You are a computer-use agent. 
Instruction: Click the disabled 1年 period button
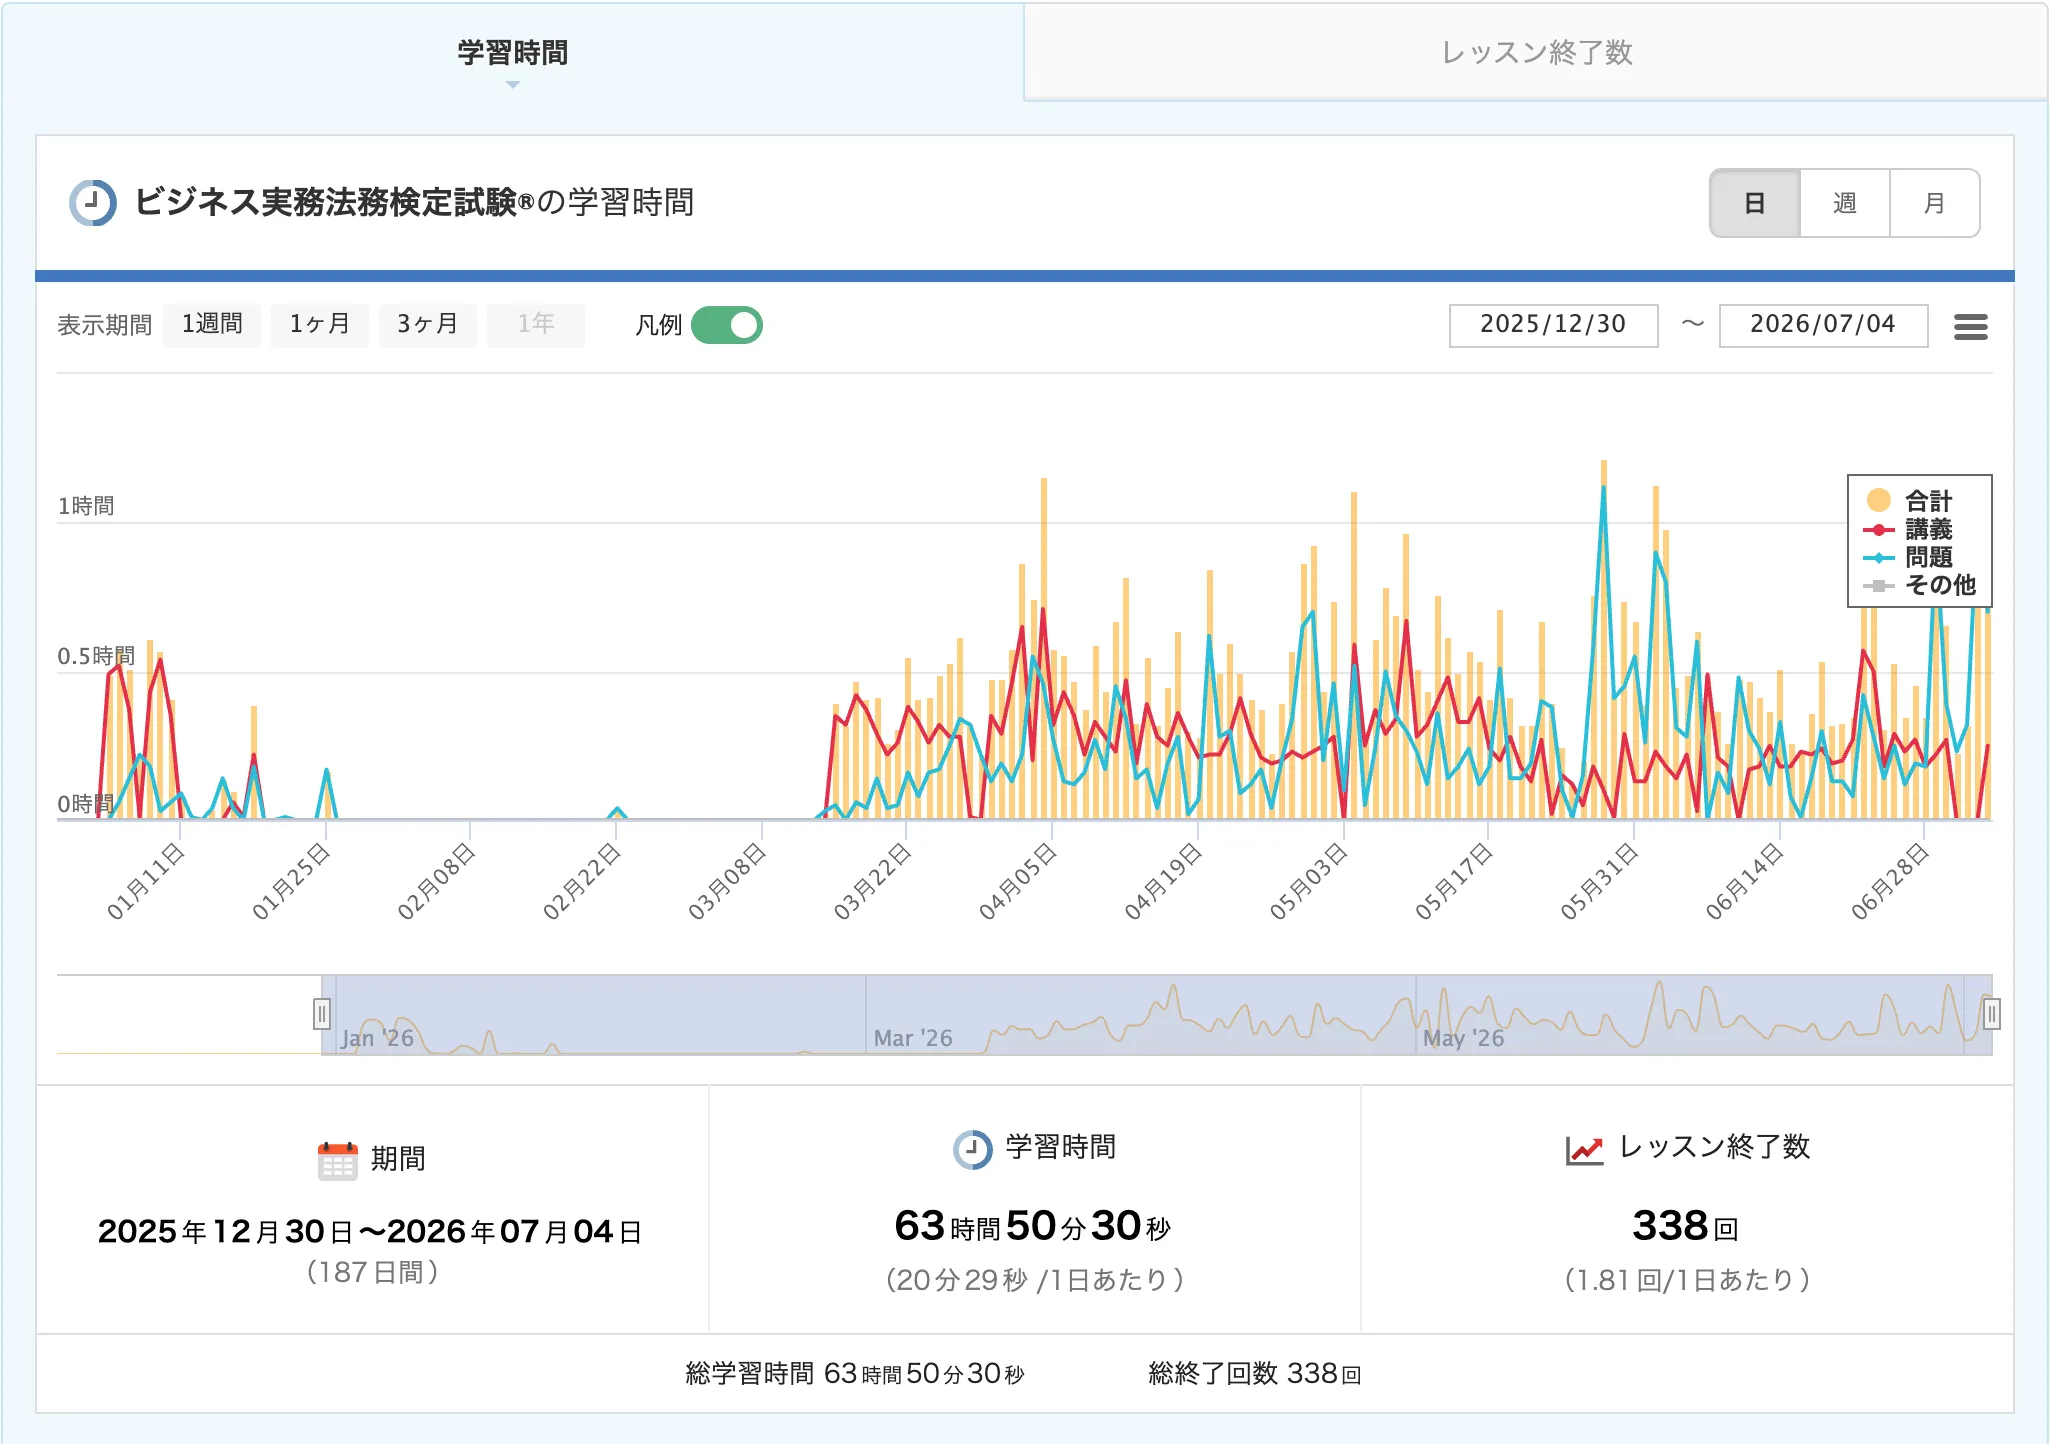coord(536,324)
